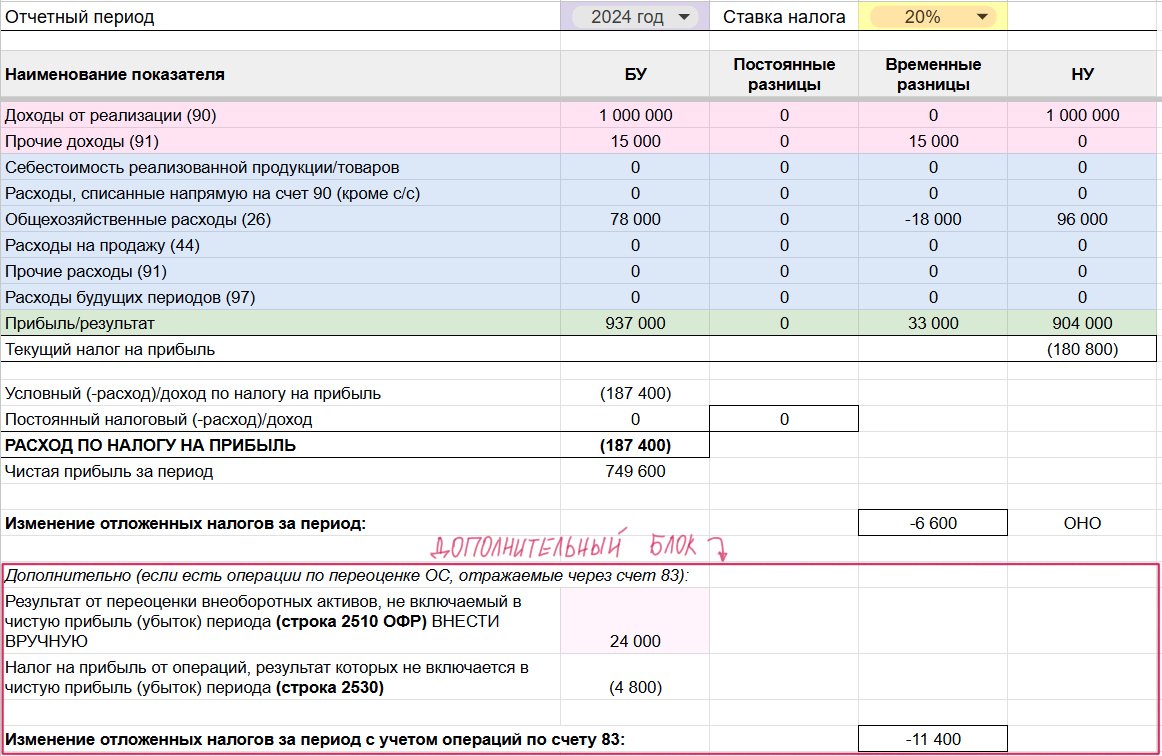Screen dimensions: 1162x756
Task: Select the Доходы от реализации (90) row label
Action: [280, 115]
